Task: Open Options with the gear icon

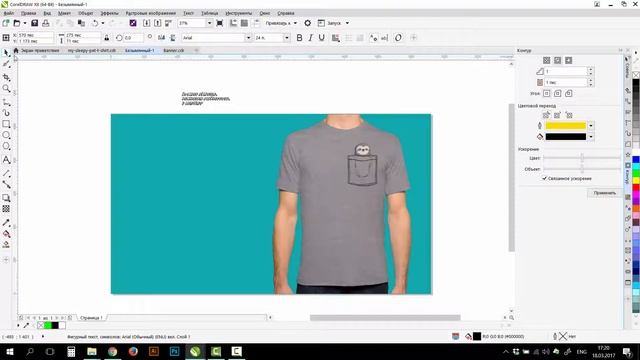Action: click(308, 23)
